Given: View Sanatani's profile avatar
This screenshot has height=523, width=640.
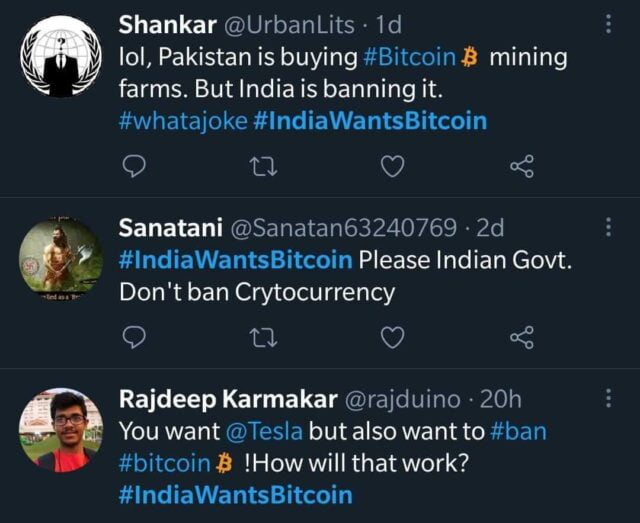Looking at the screenshot, I should point(61,258).
